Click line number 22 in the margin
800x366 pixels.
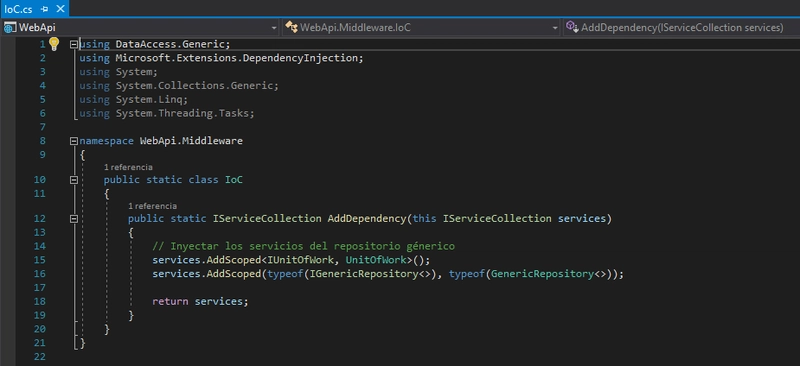click(40, 356)
